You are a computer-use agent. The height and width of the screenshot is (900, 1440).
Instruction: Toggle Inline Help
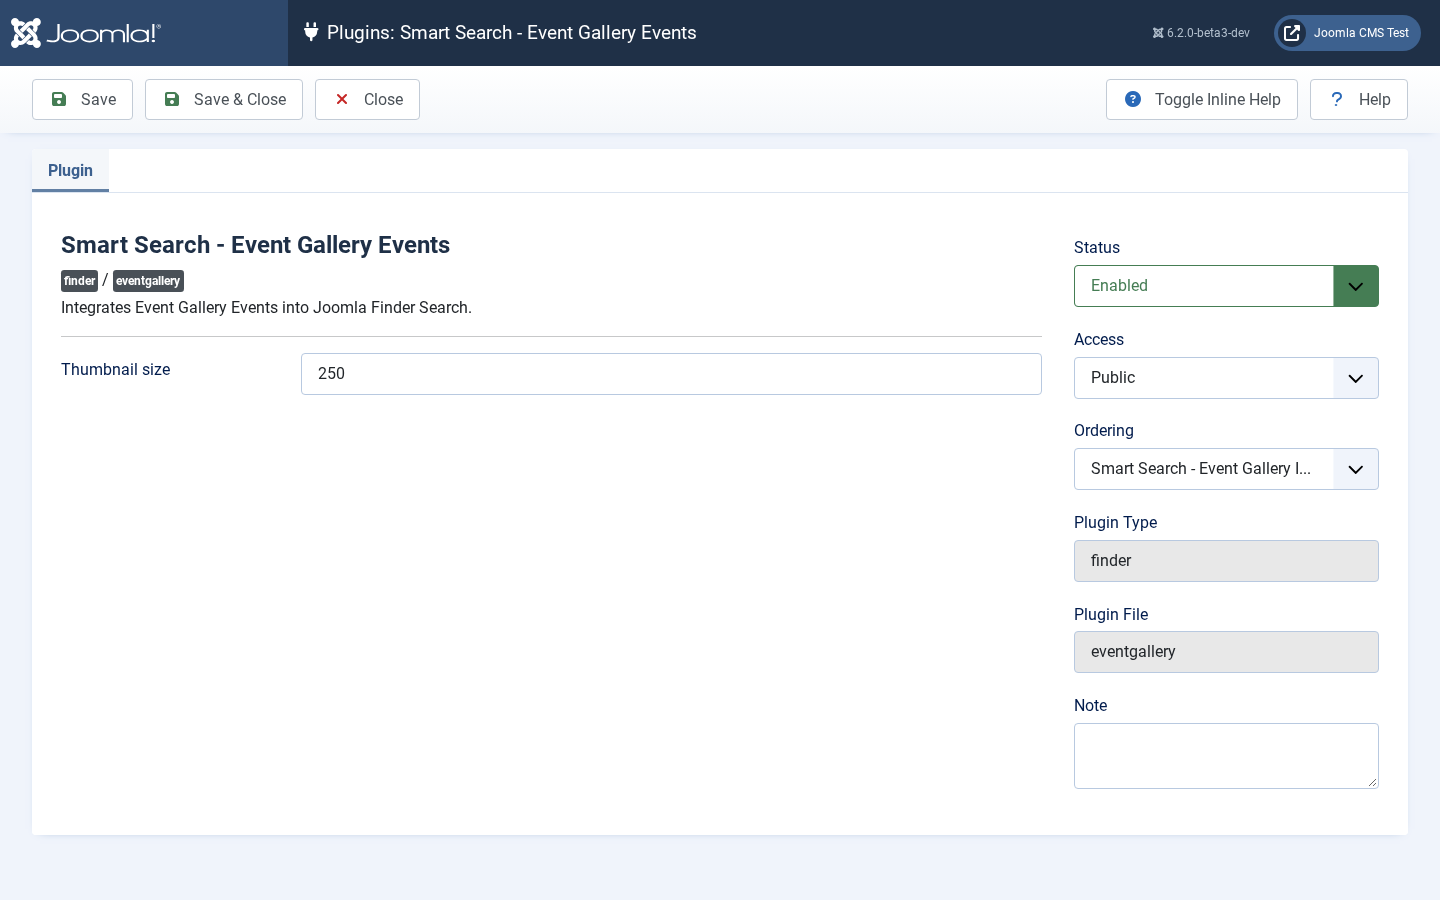[x=1202, y=99]
